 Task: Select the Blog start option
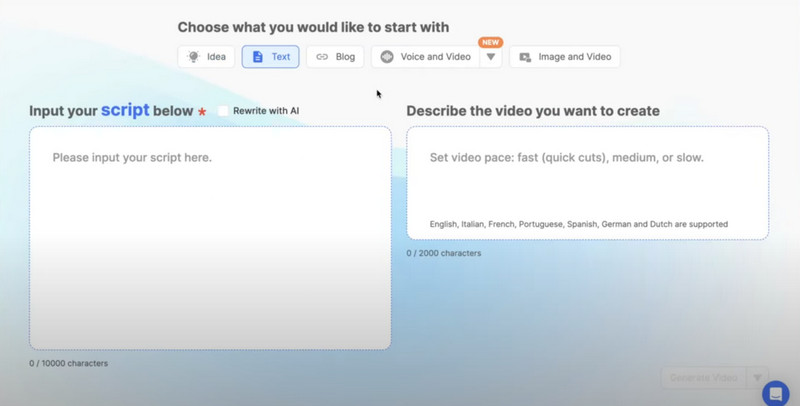[x=345, y=57]
